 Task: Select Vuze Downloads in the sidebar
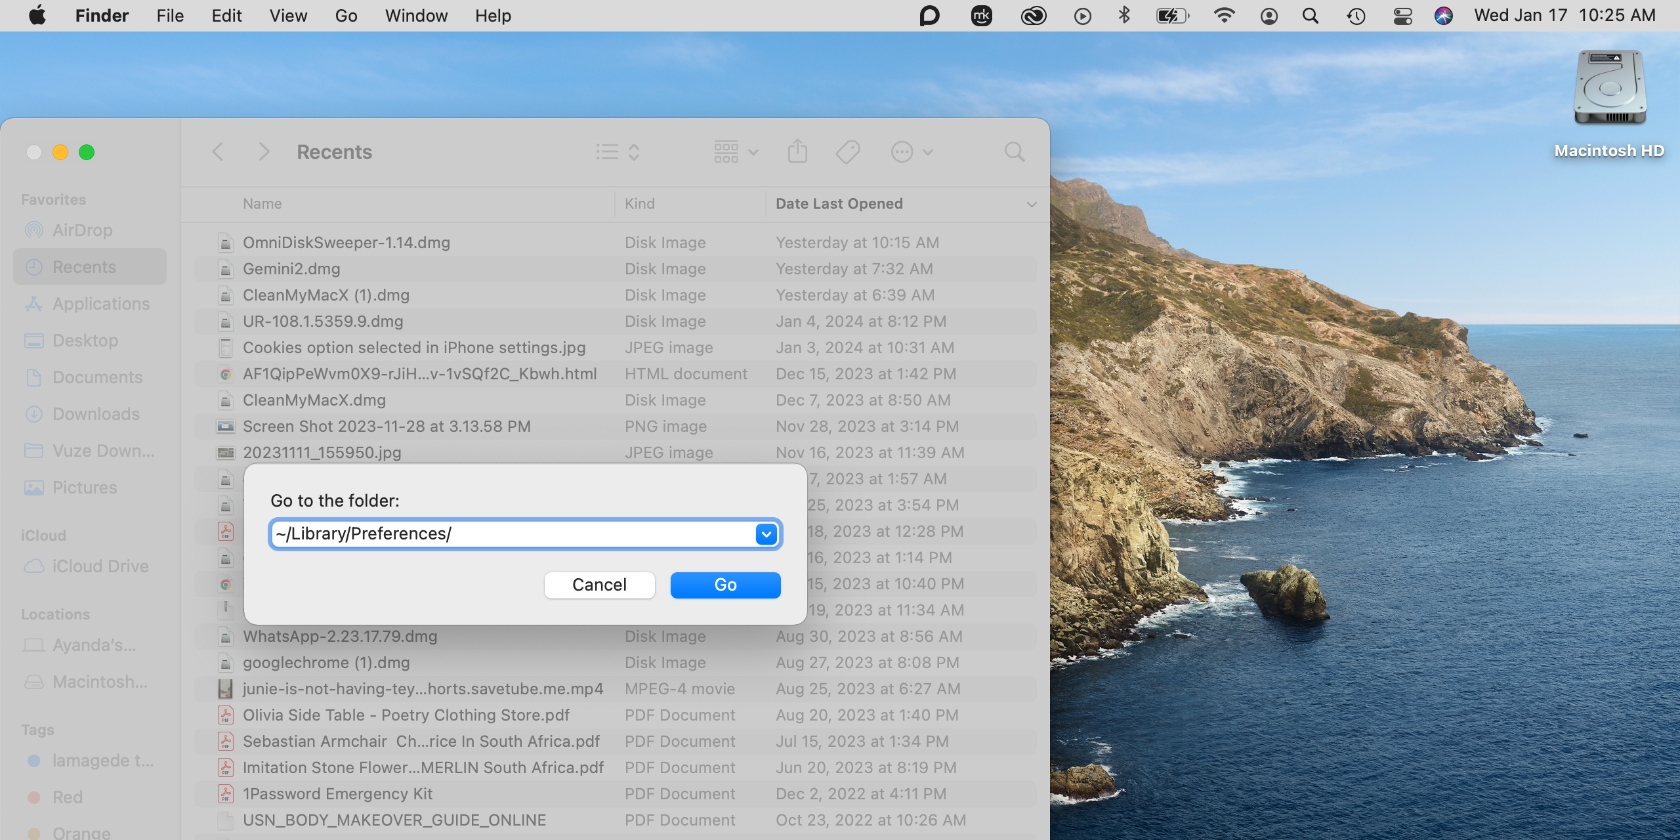(90, 451)
